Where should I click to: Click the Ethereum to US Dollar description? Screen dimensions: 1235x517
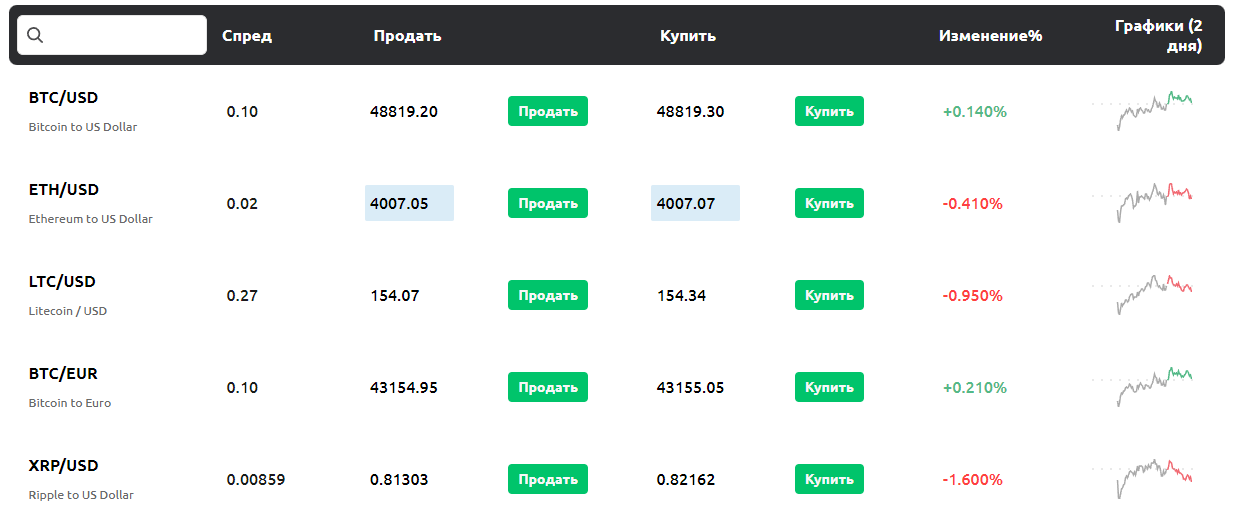pyautogui.click(x=91, y=219)
